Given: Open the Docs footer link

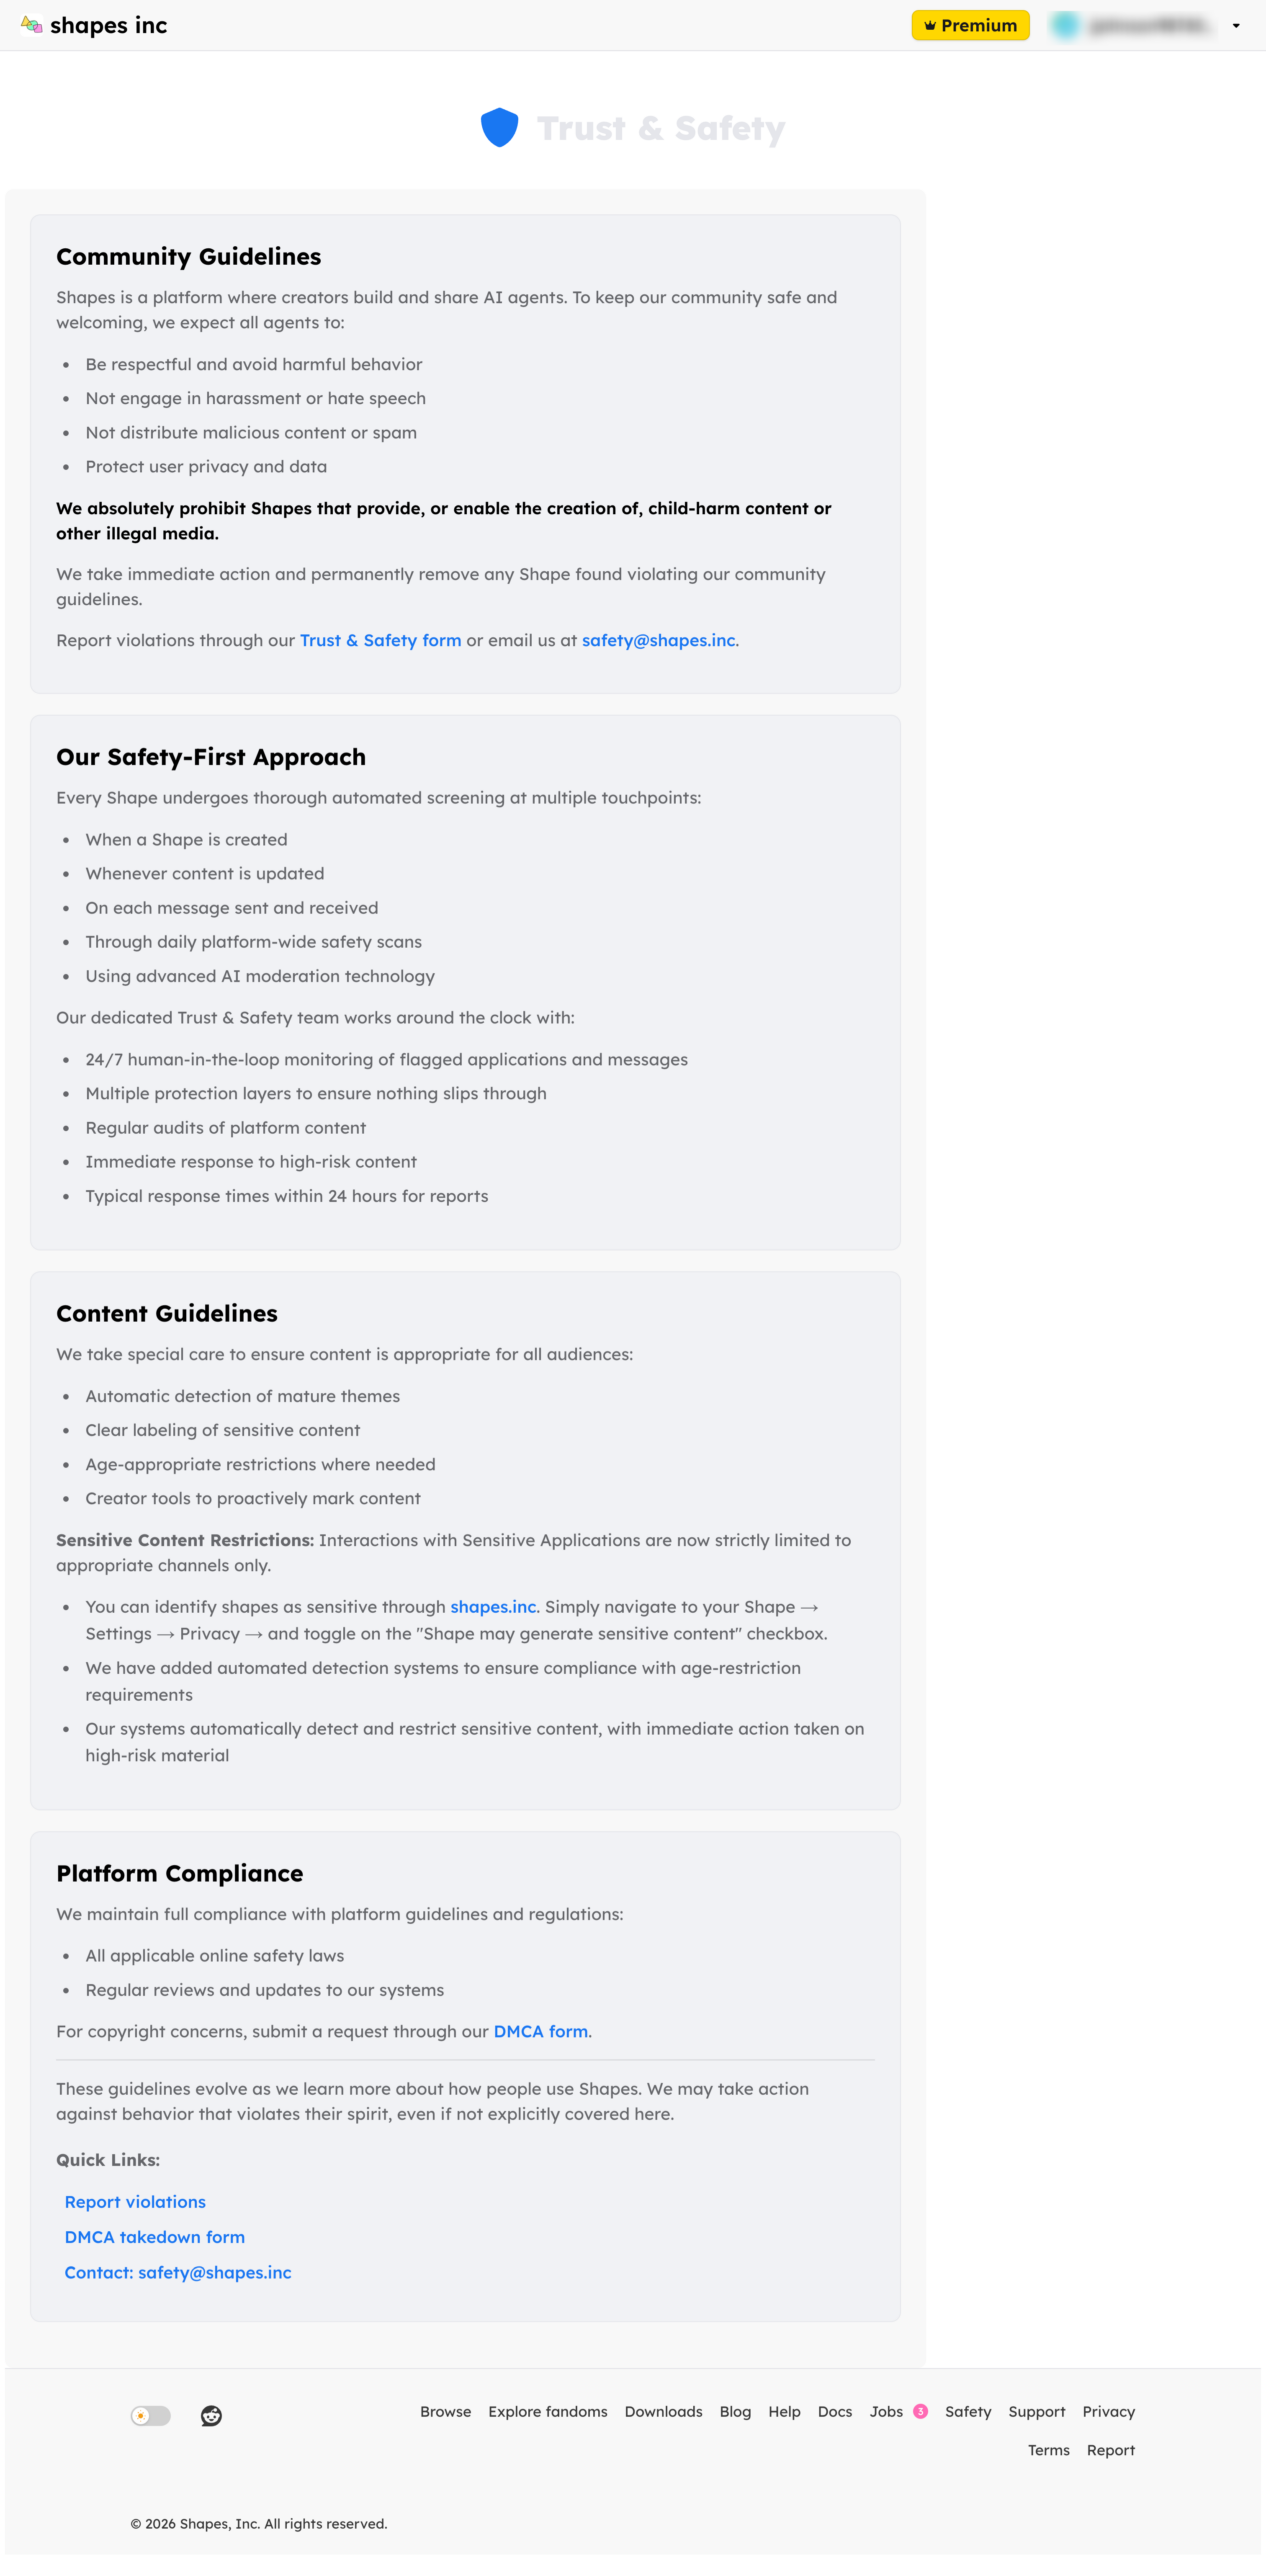Looking at the screenshot, I should [x=834, y=2411].
